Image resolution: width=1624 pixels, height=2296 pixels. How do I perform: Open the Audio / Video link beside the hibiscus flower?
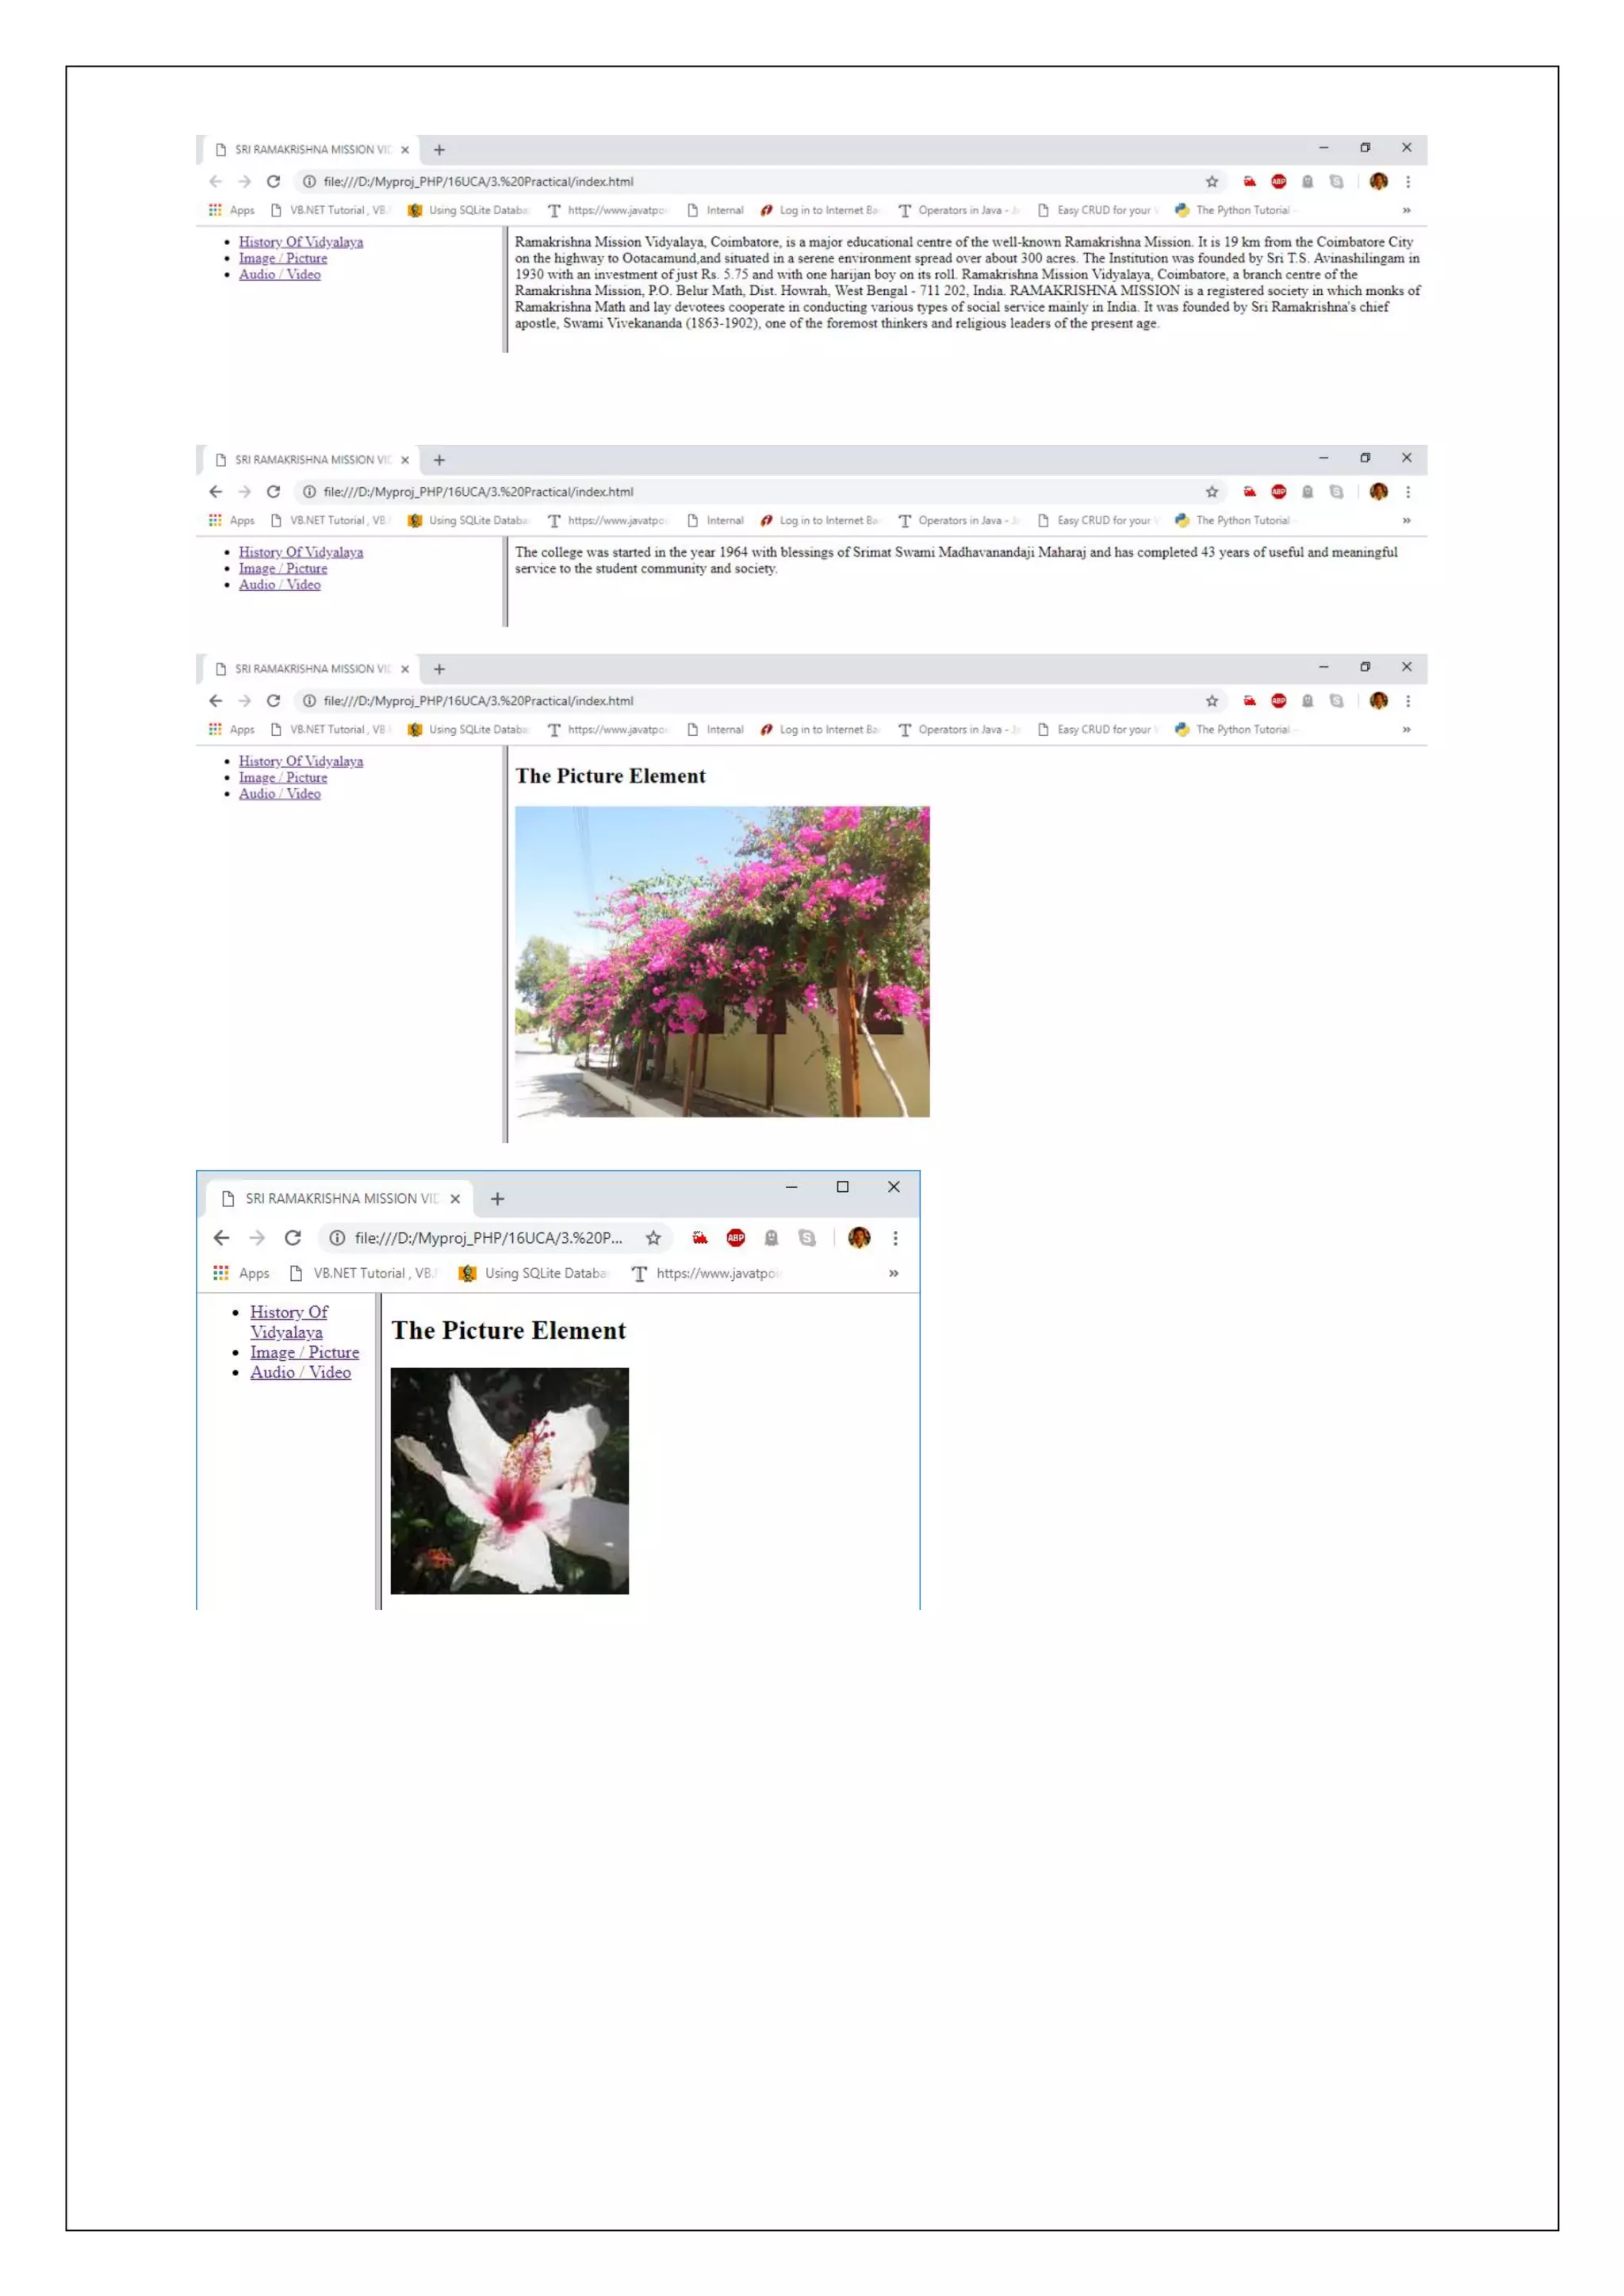[300, 1372]
